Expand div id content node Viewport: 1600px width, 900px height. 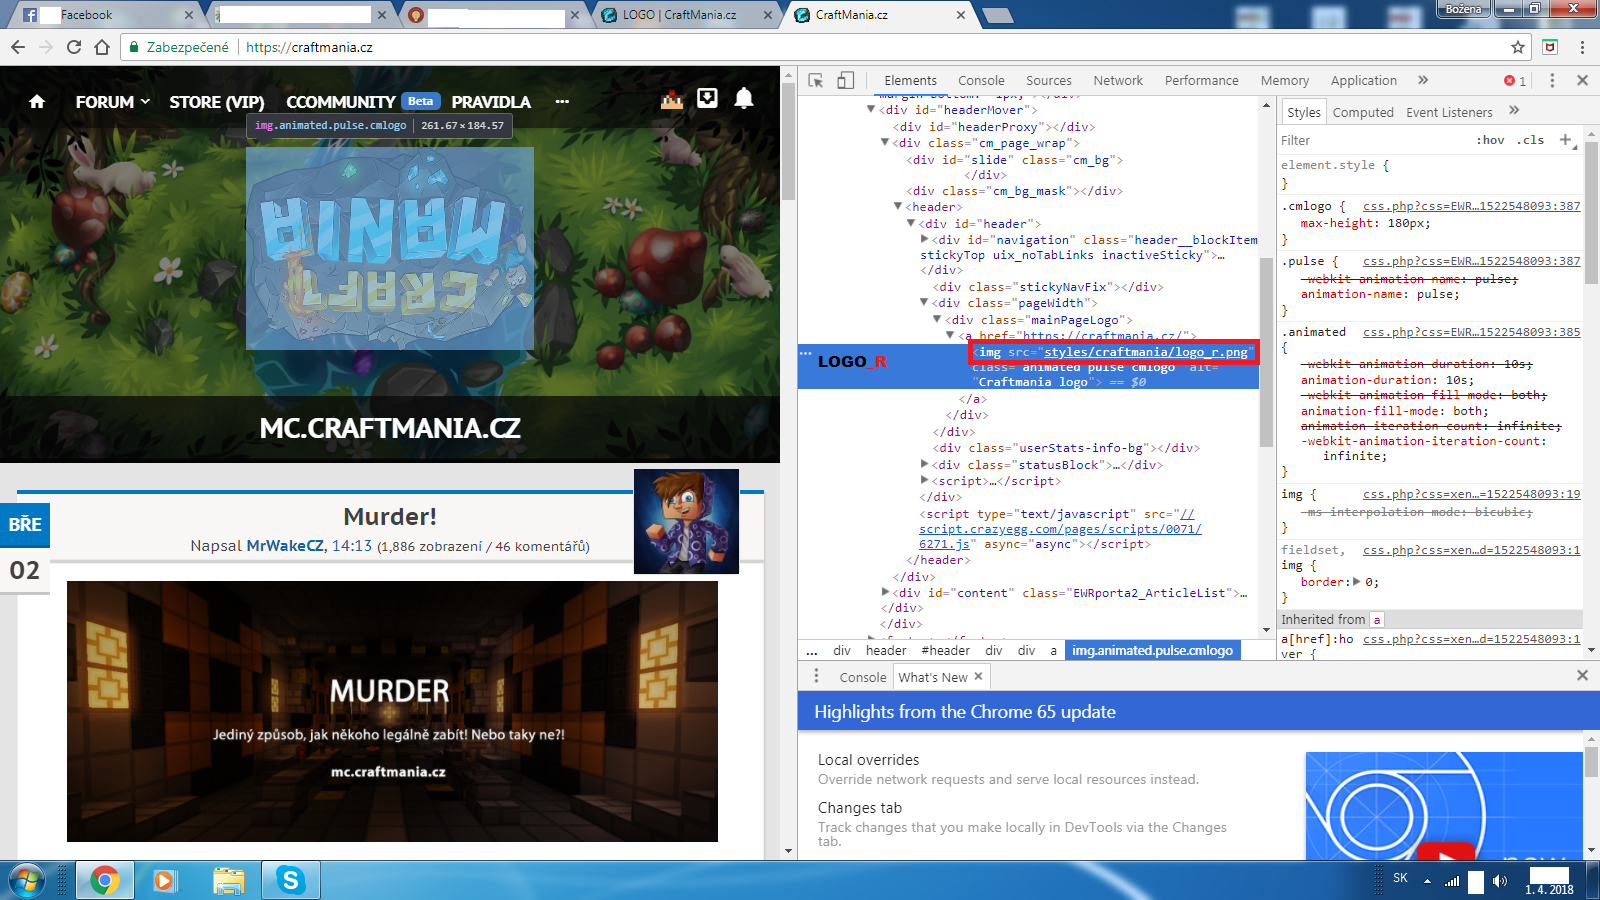(885, 593)
